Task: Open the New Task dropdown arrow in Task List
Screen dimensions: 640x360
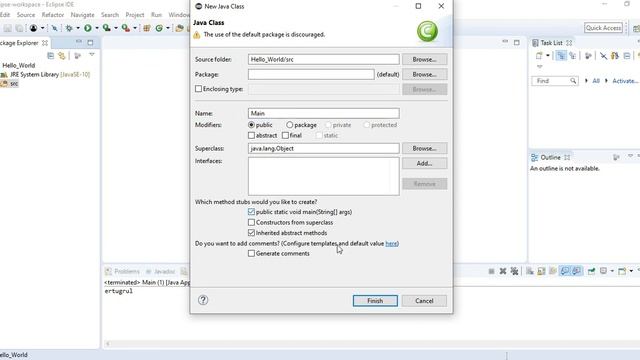Action: [x=548, y=56]
